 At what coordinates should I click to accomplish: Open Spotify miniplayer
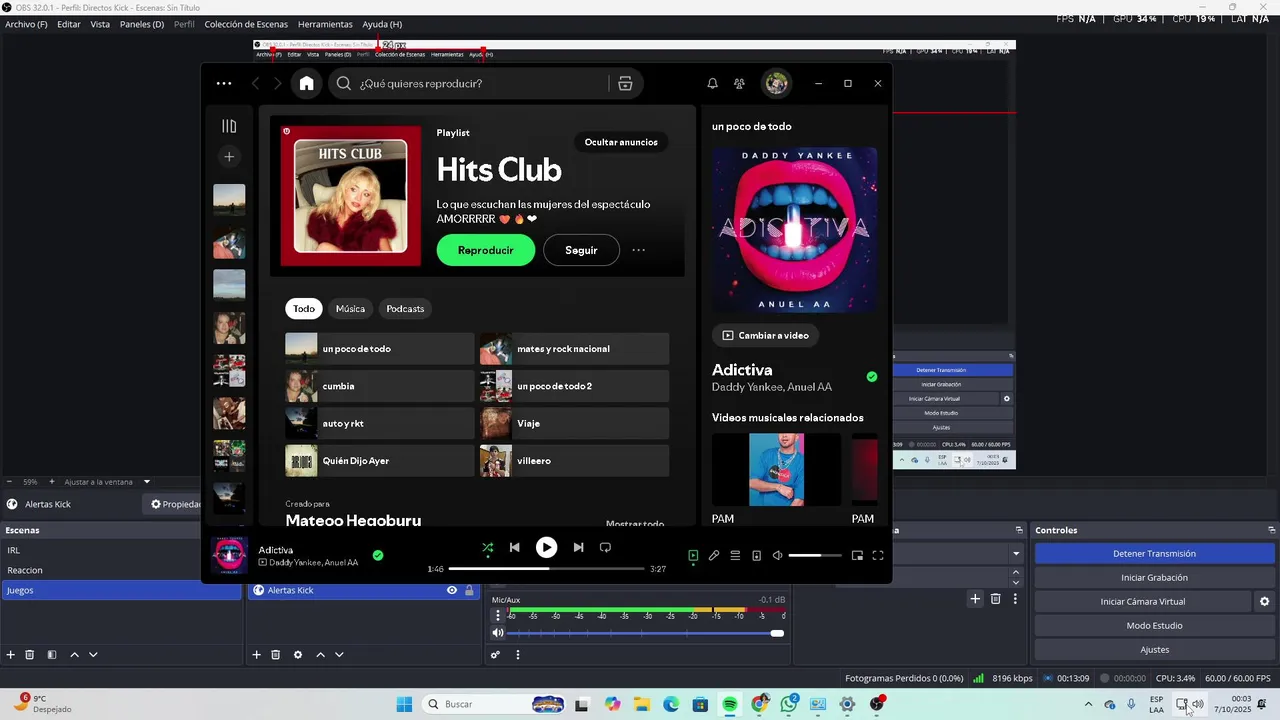click(857, 555)
